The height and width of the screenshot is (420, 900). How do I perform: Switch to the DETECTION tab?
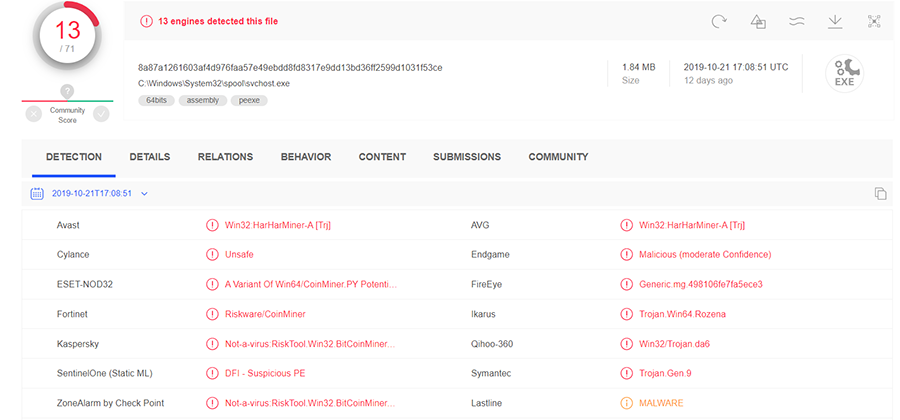74,157
